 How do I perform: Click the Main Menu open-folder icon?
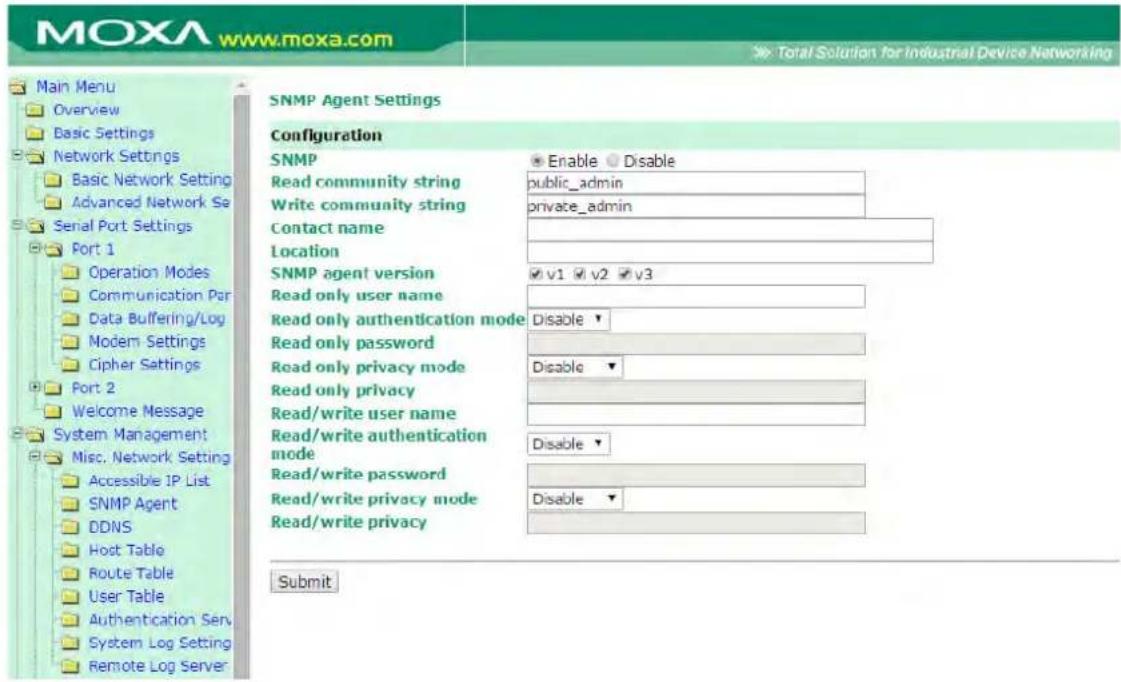pos(18,87)
